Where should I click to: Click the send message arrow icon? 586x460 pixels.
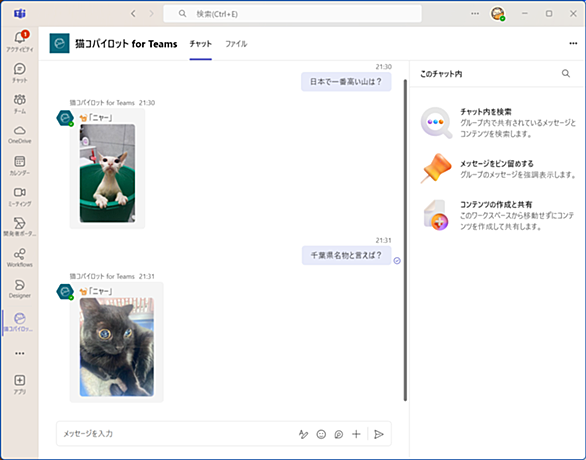tap(379, 434)
